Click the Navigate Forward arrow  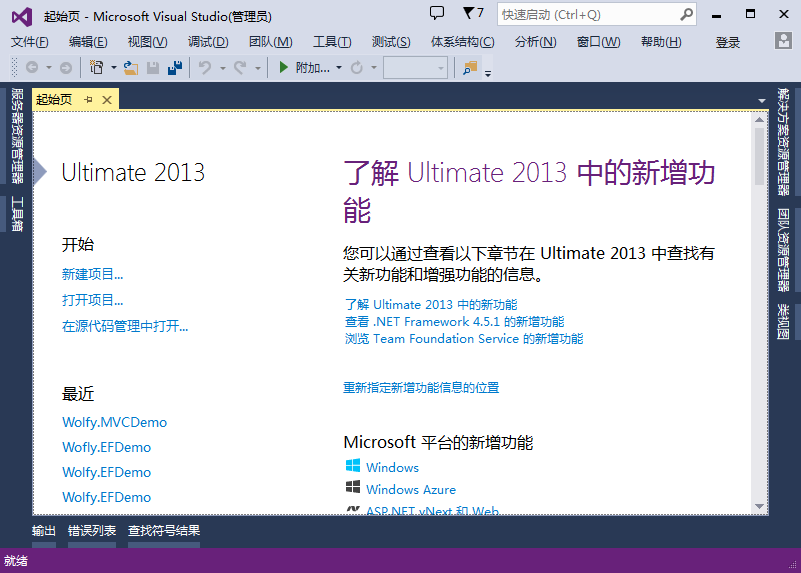66,67
